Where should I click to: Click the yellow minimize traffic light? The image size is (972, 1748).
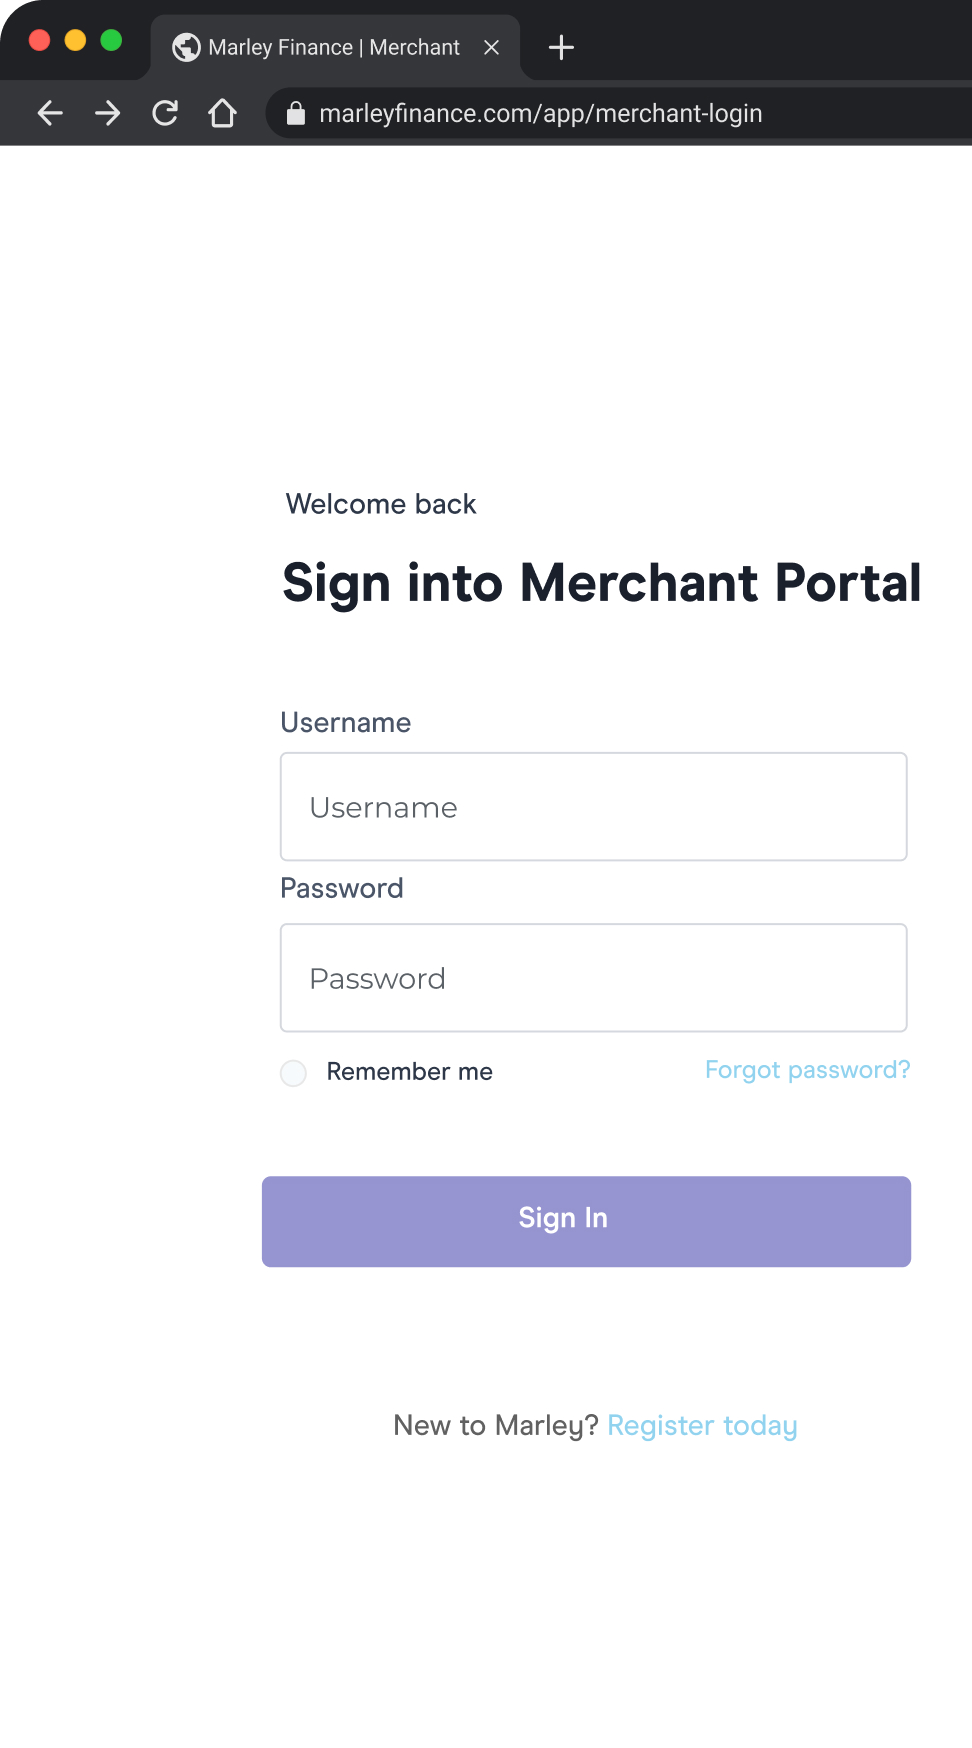click(74, 41)
